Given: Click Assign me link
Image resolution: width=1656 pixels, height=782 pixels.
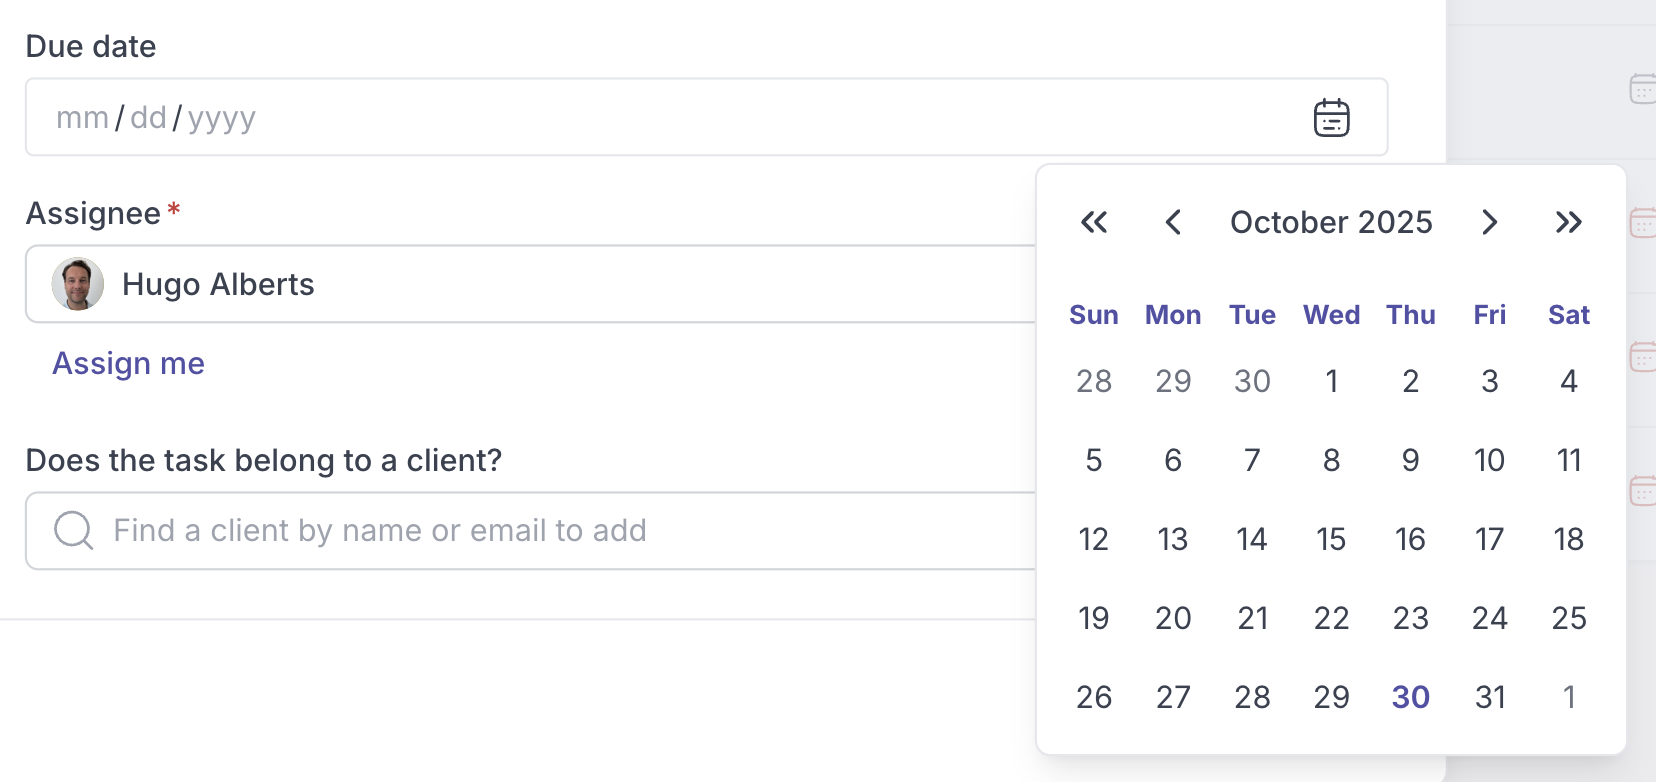Looking at the screenshot, I should tap(128, 363).
